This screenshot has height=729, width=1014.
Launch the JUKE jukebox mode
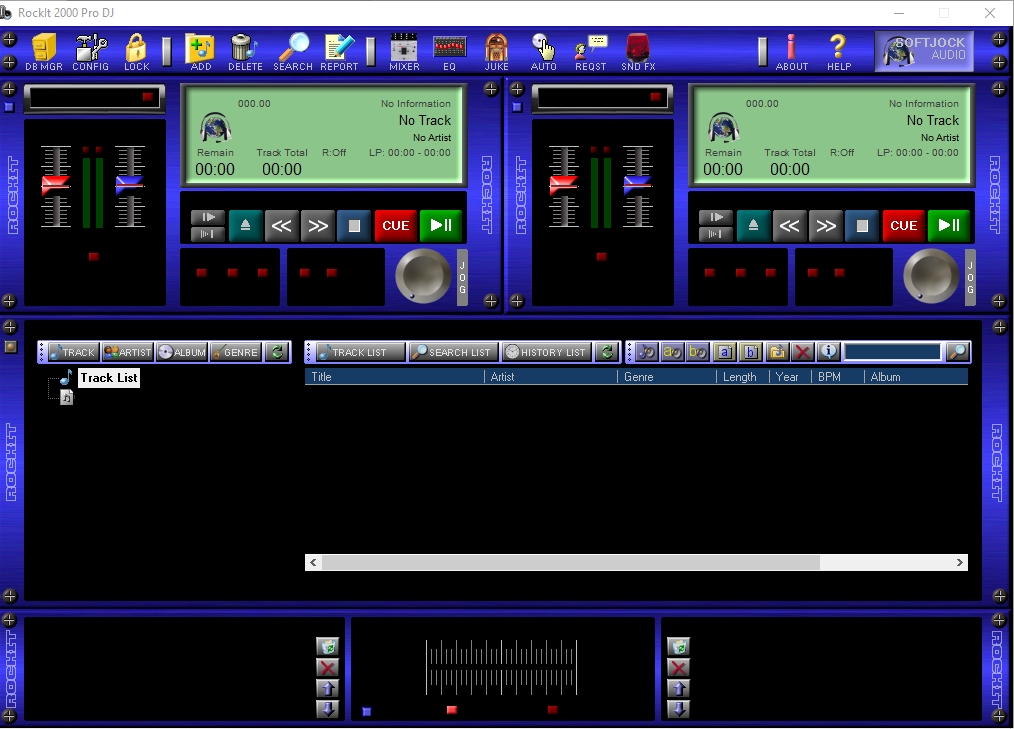[x=497, y=50]
